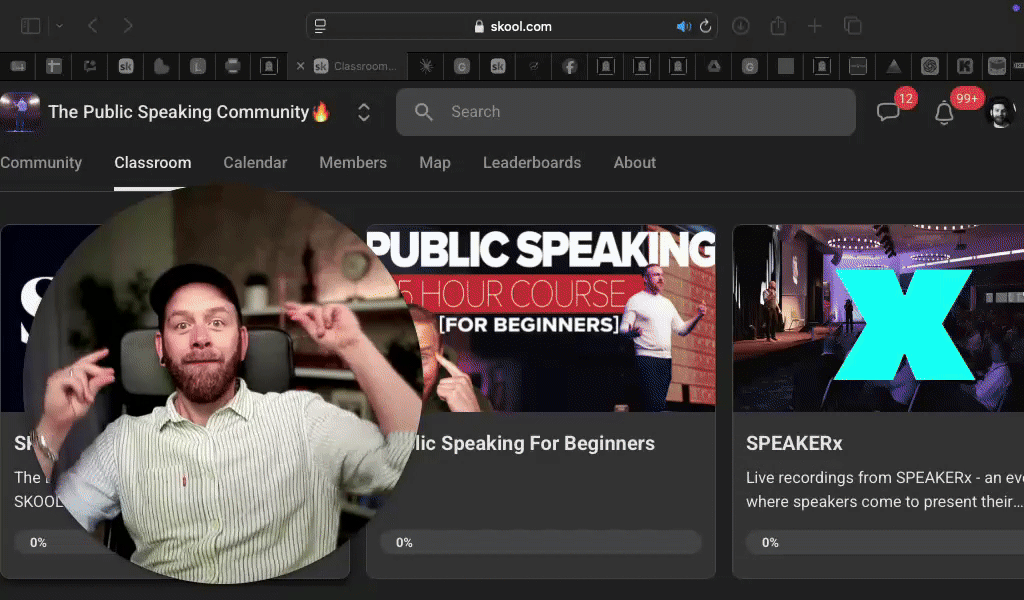
Task: Switch to the triangle icon tab
Action: coord(893,66)
